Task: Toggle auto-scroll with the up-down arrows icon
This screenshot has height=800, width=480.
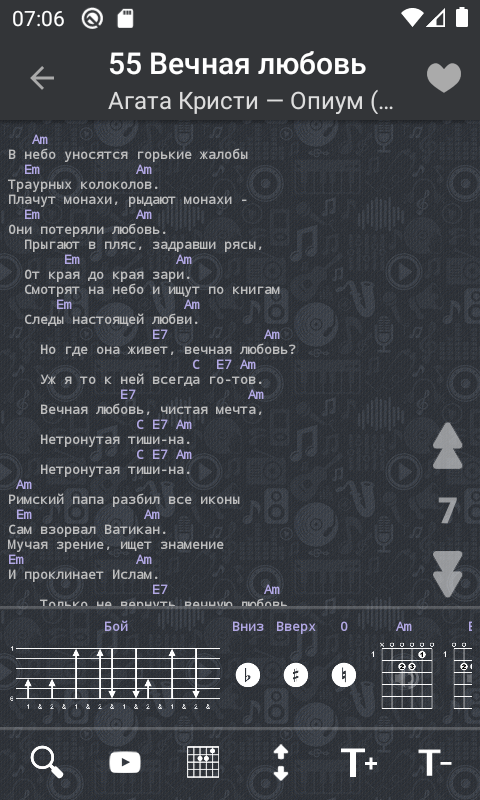Action: (281, 762)
